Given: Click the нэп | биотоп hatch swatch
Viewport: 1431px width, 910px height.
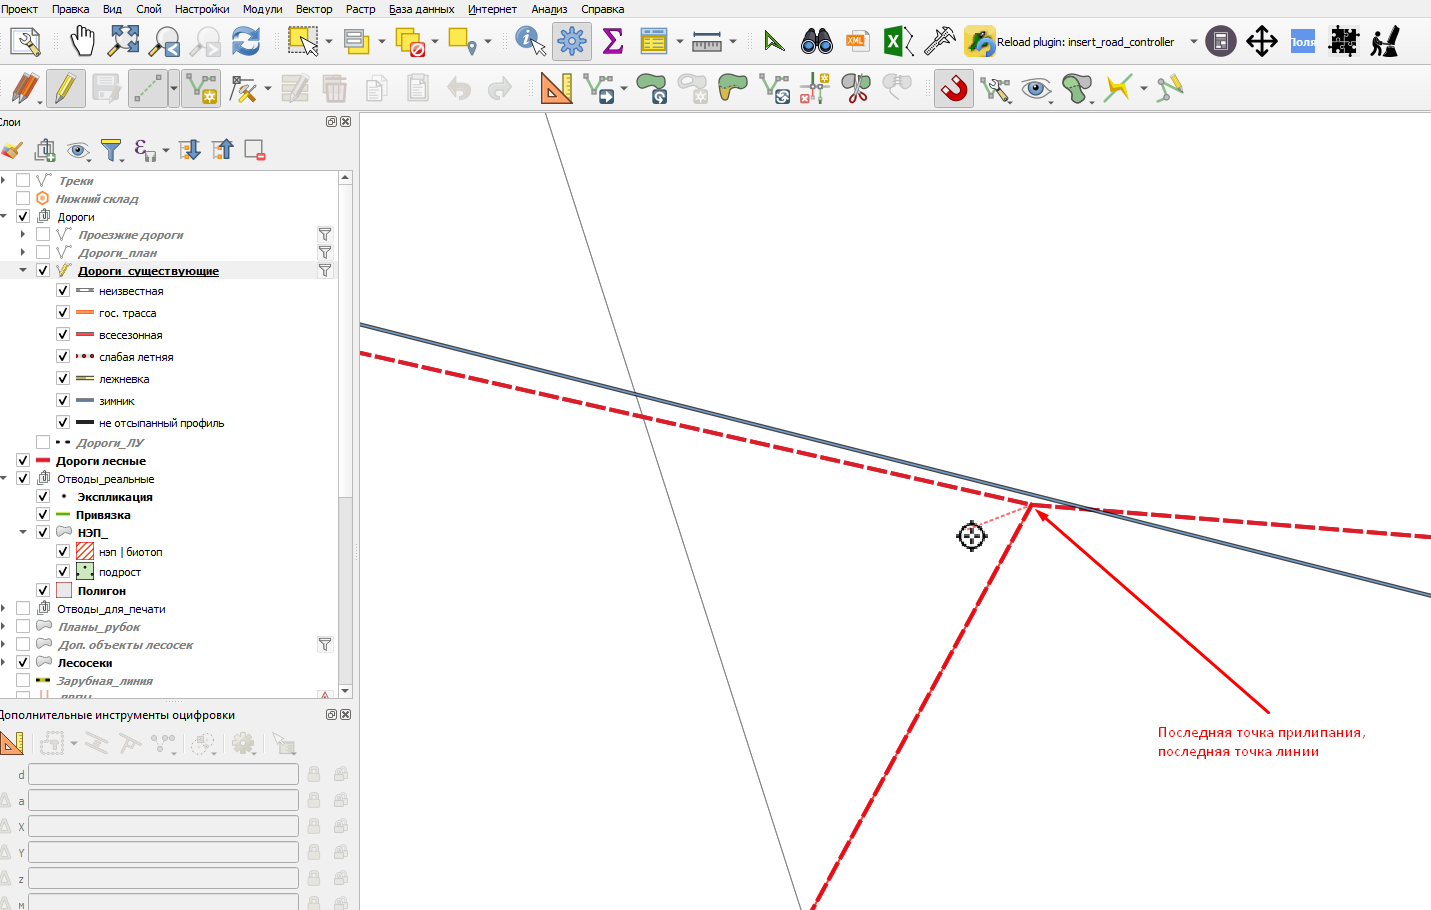Looking at the screenshot, I should 85,551.
